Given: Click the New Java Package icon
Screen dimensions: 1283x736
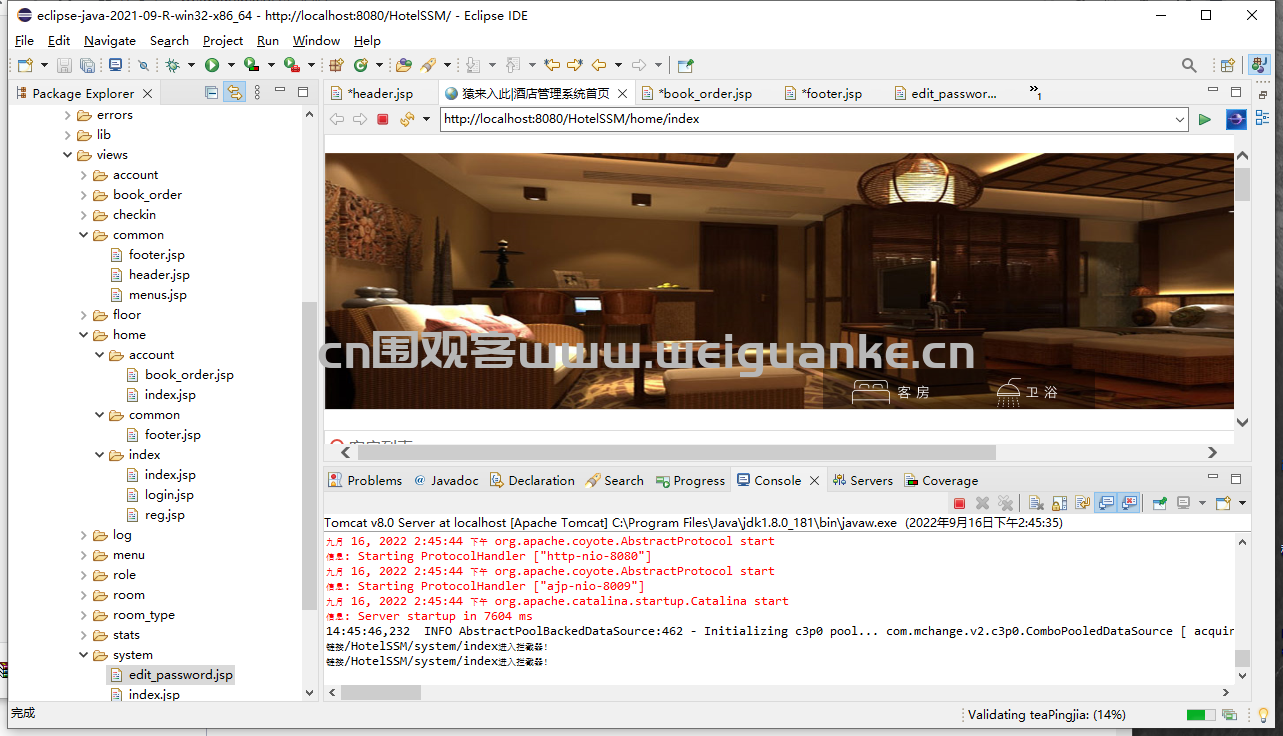Looking at the screenshot, I should 336,65.
